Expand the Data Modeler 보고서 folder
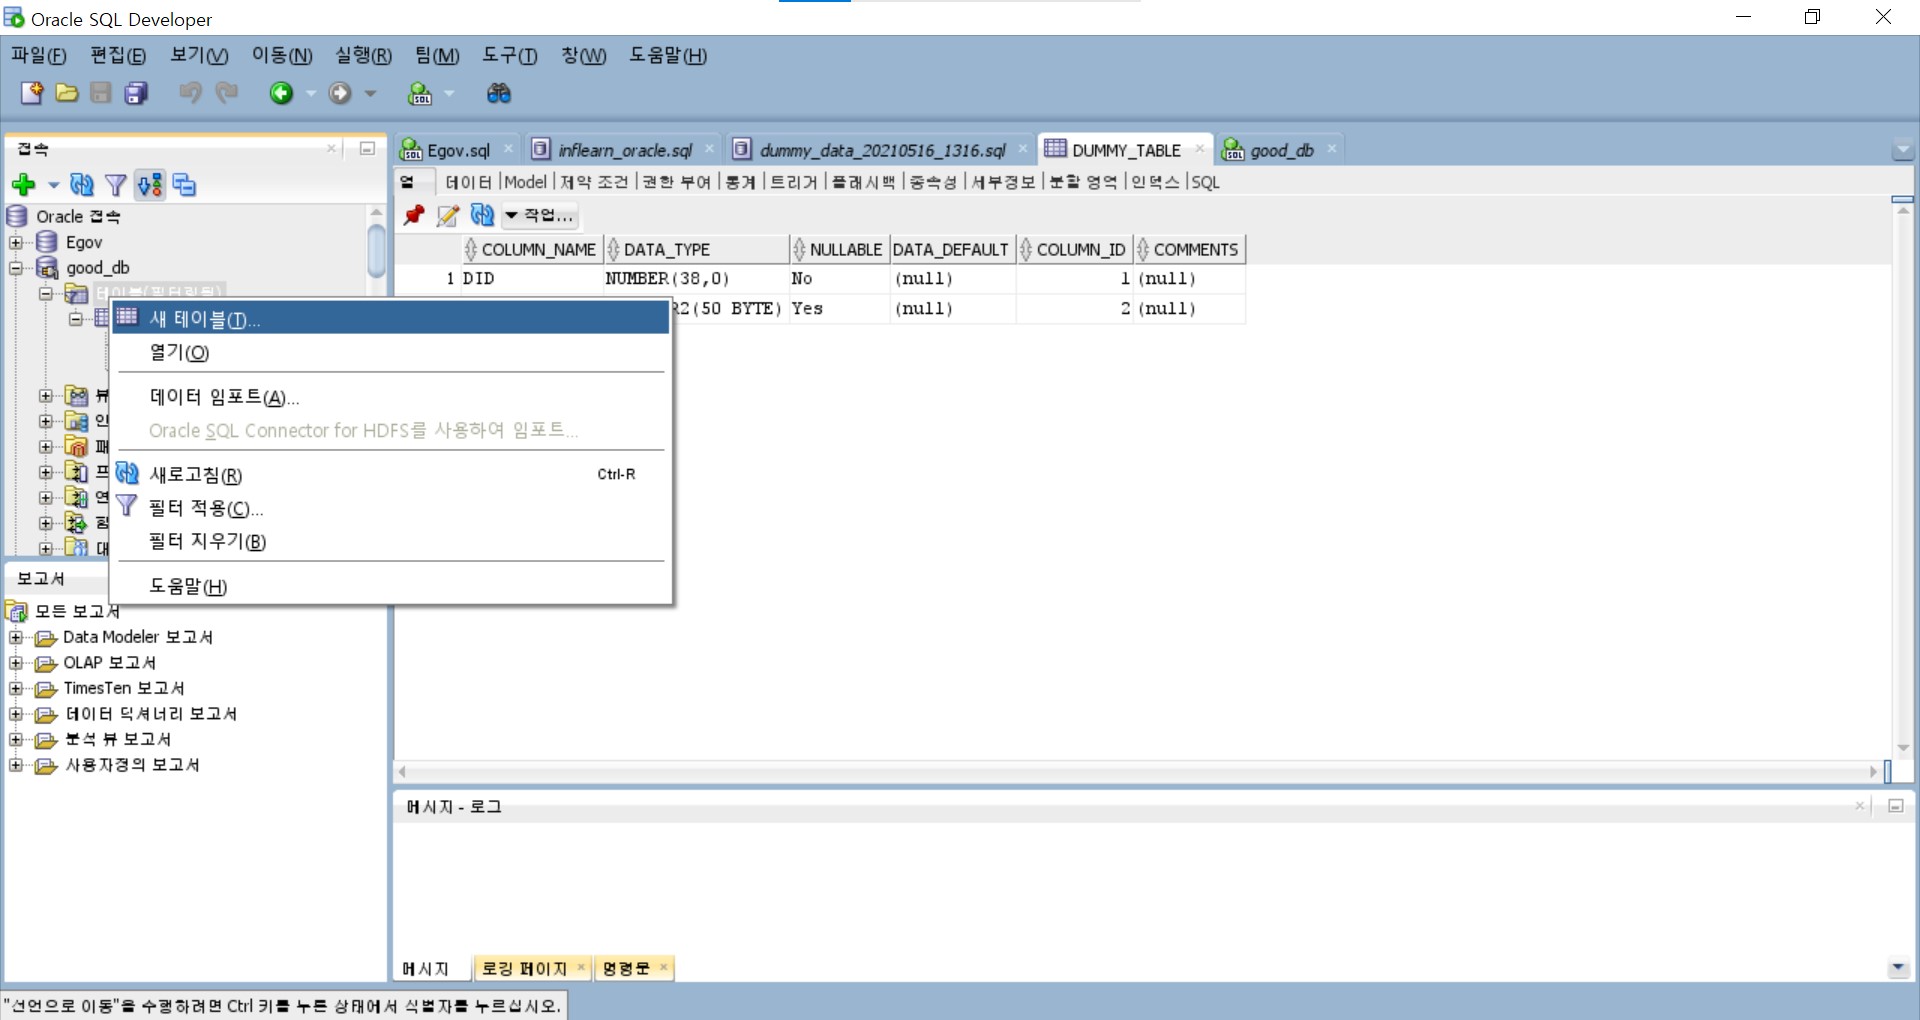 16,637
